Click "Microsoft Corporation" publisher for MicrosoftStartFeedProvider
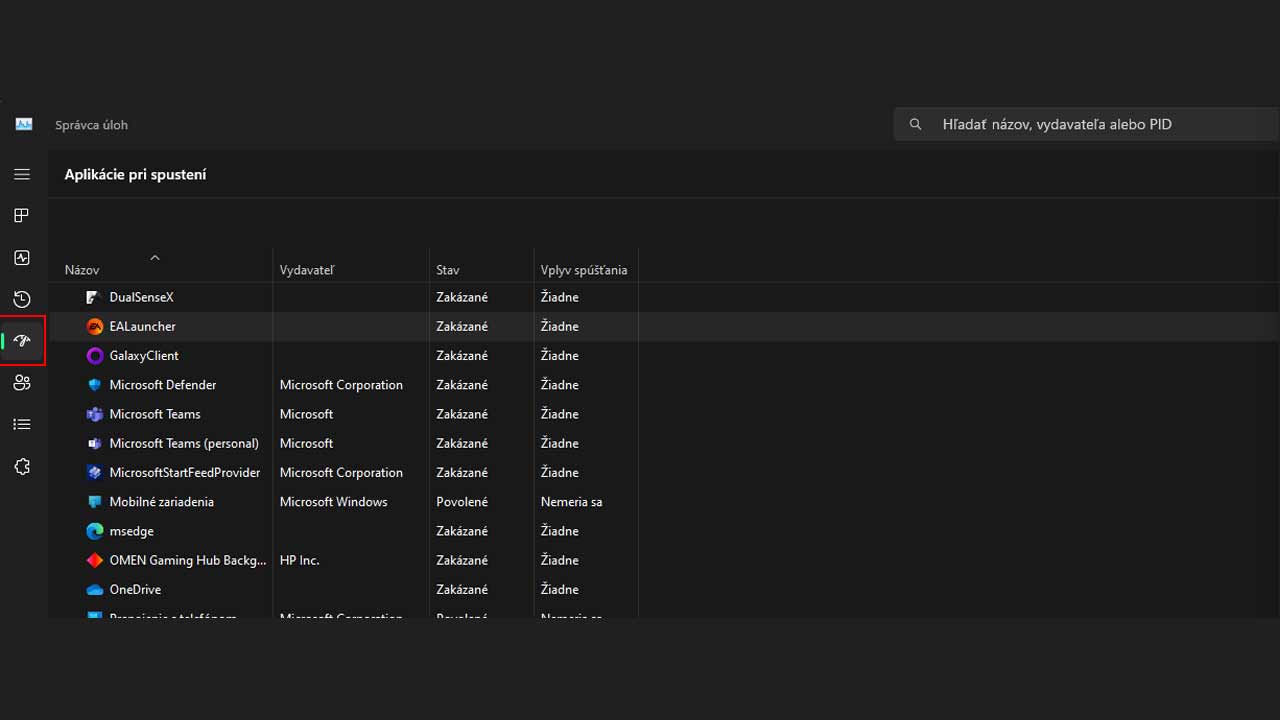 (341, 472)
